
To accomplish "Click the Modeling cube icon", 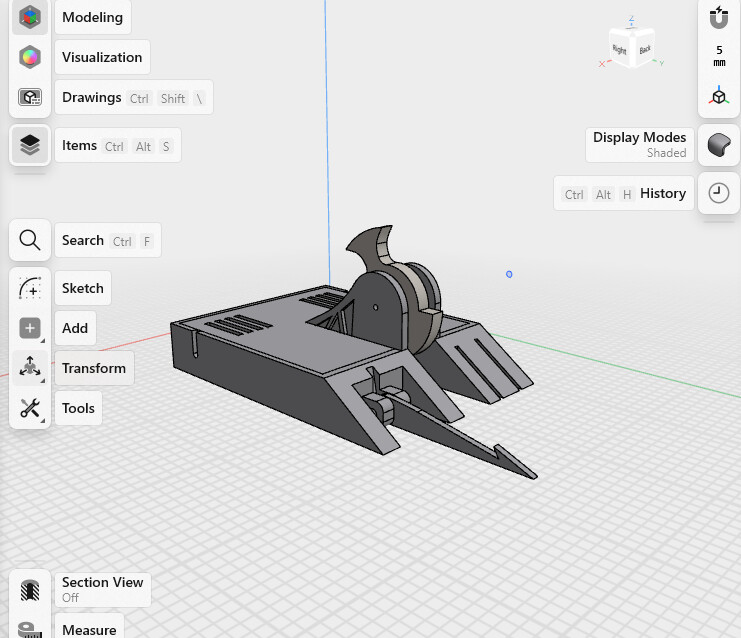I will tap(30, 17).
